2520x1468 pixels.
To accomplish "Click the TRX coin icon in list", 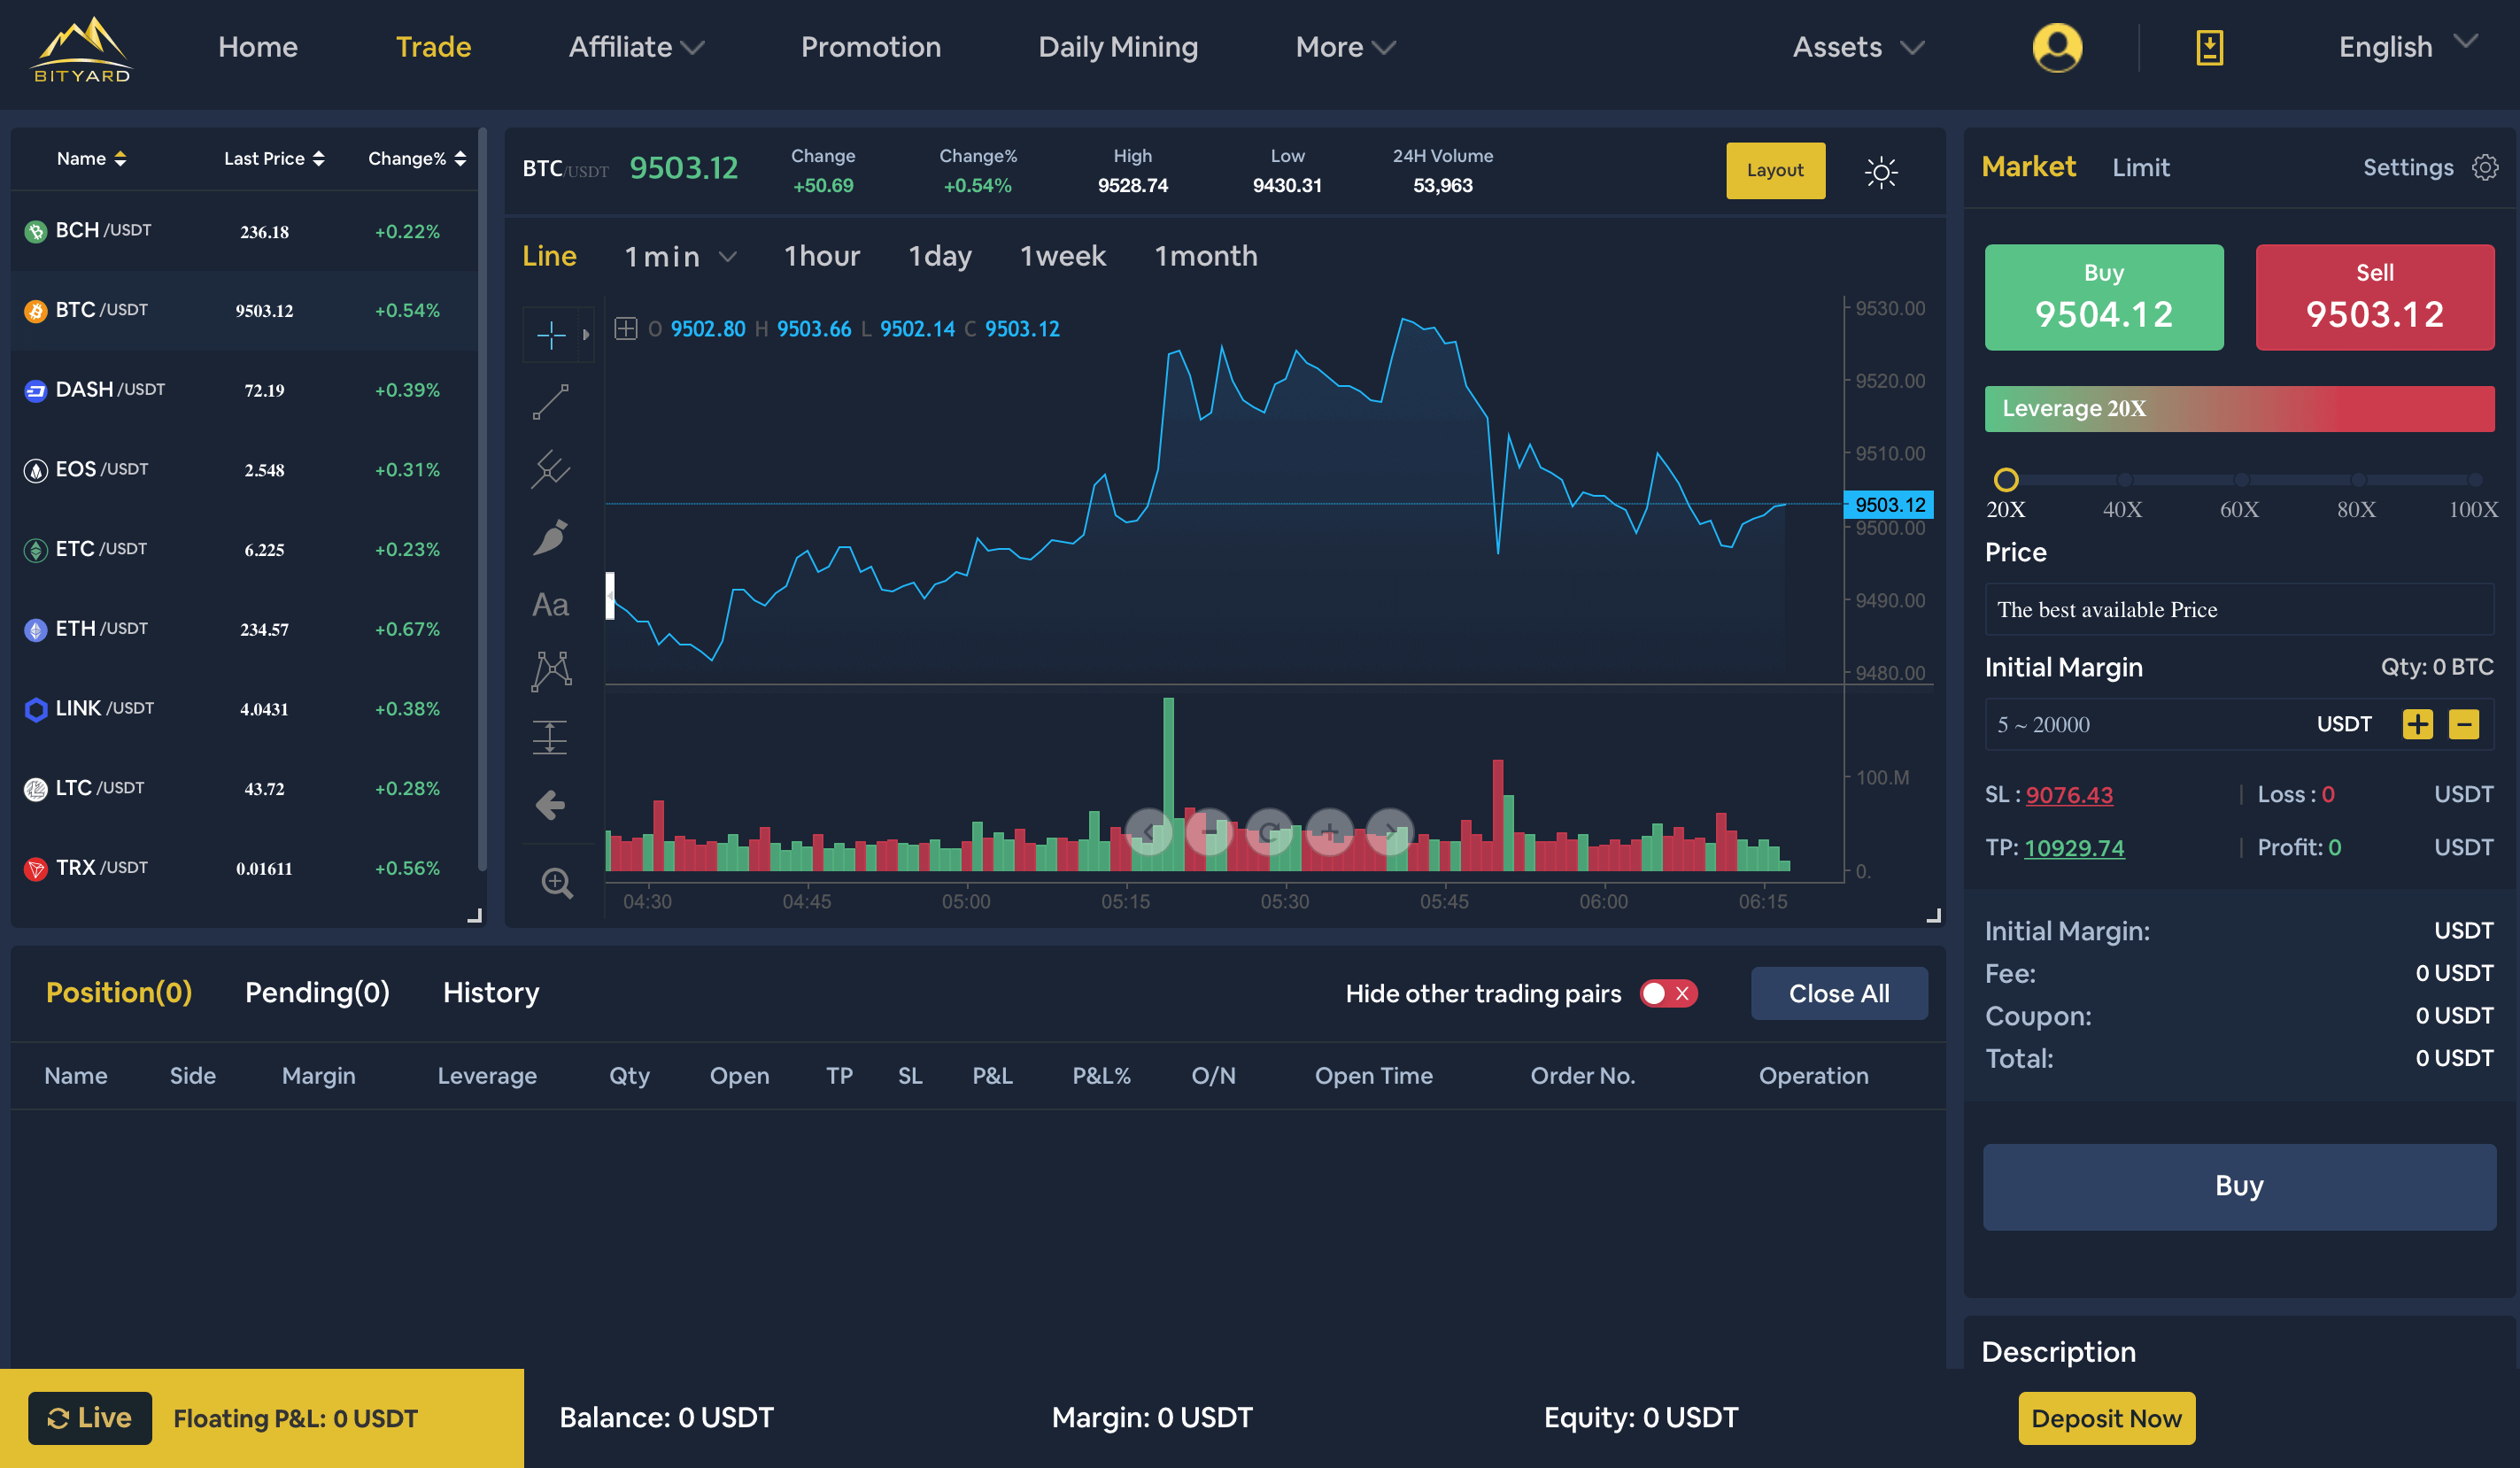I will tap(36, 869).
